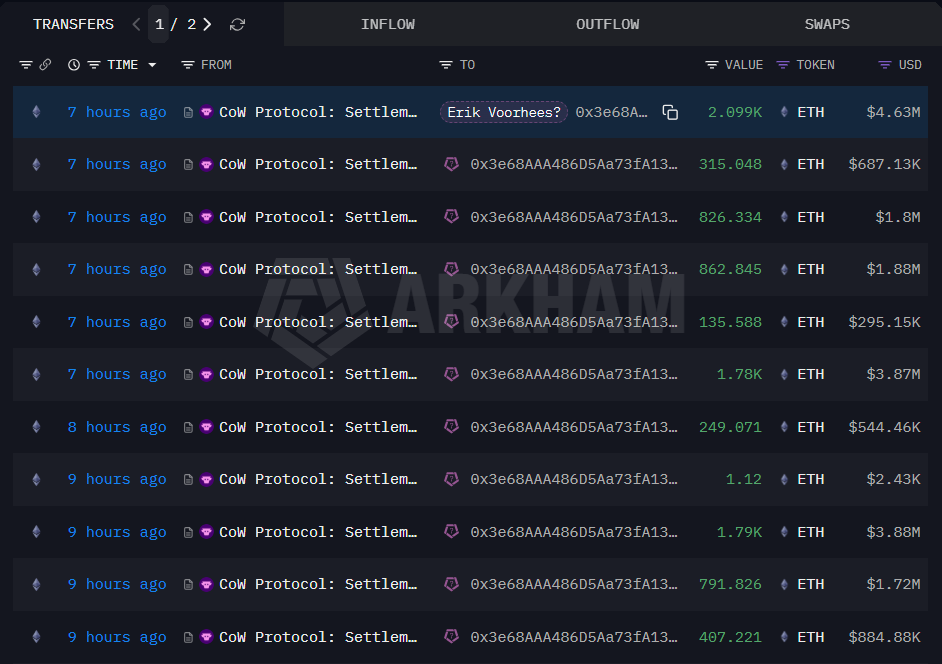Image resolution: width=942 pixels, height=664 pixels.
Task: Open the Erik Voorhees entity label
Action: click(x=504, y=112)
